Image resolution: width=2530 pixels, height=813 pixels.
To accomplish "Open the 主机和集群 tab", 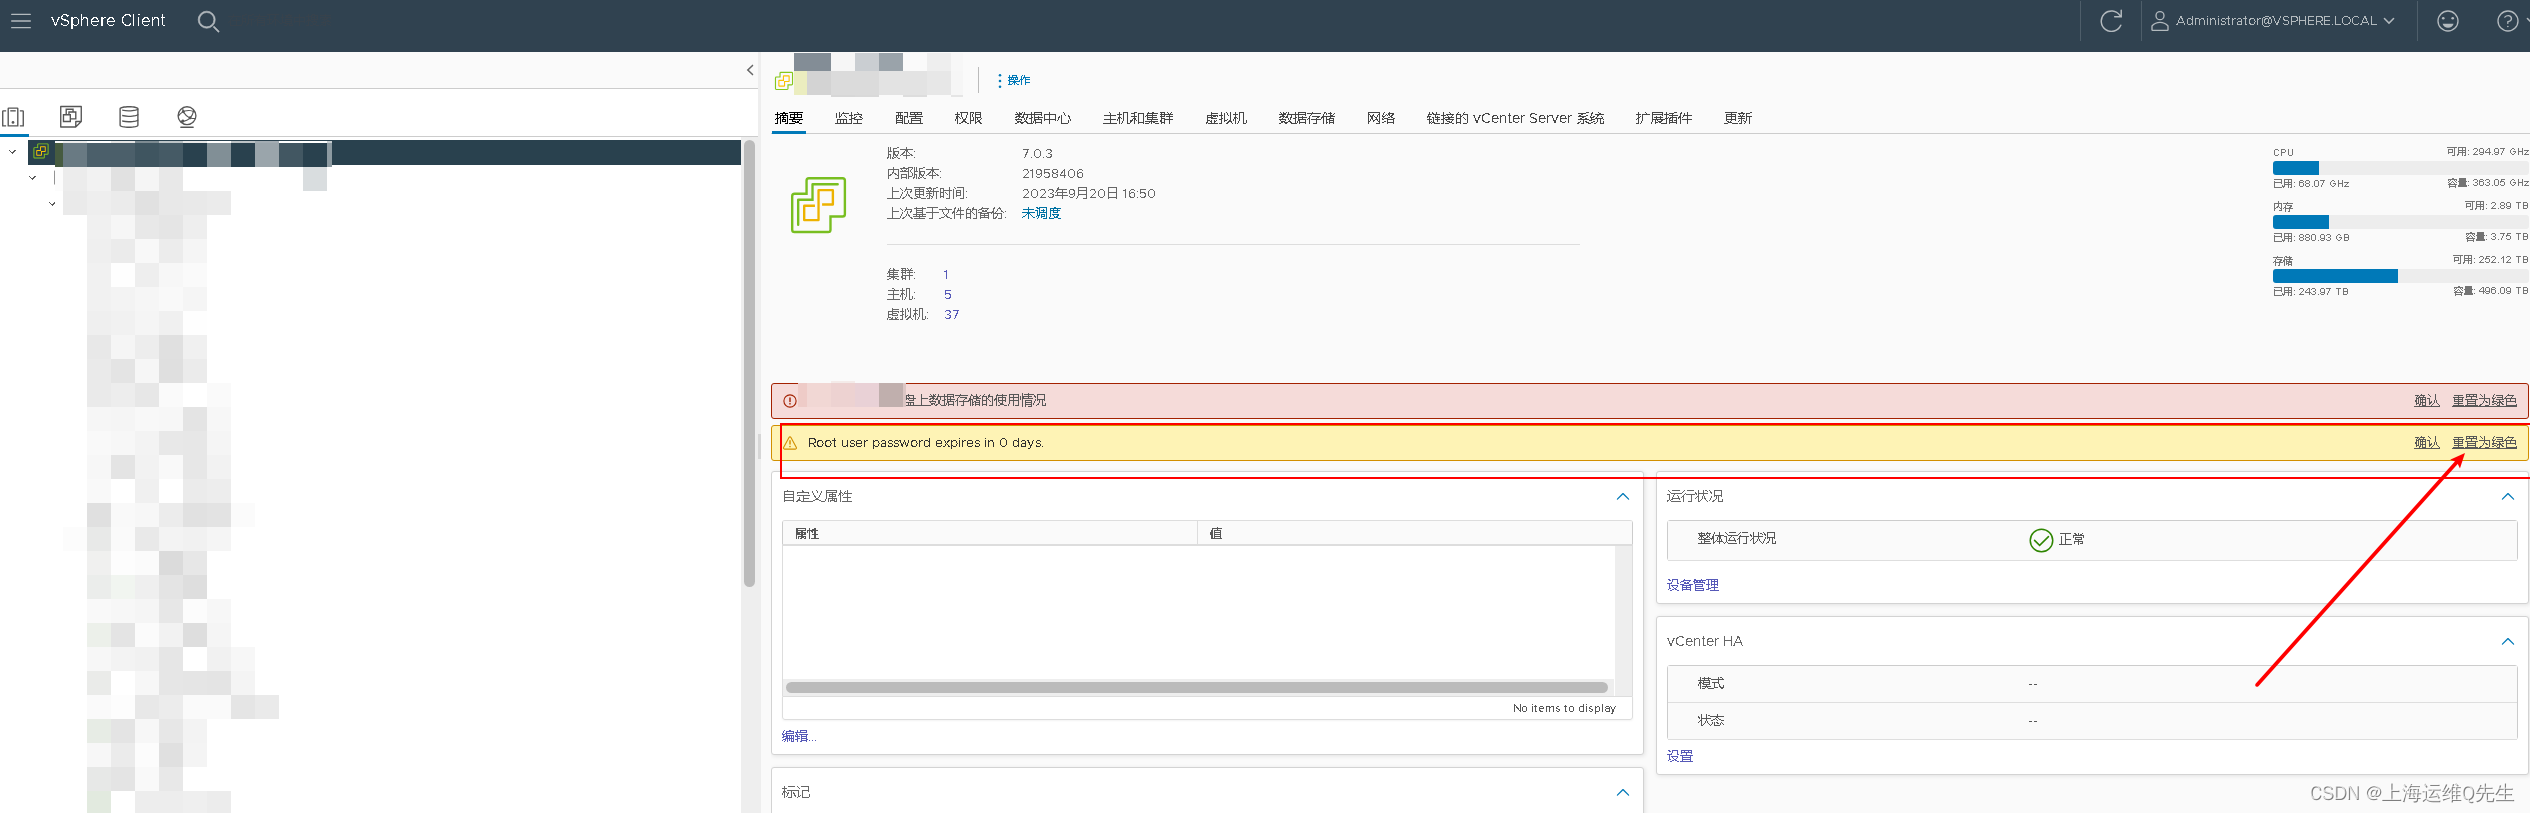I will point(1138,118).
